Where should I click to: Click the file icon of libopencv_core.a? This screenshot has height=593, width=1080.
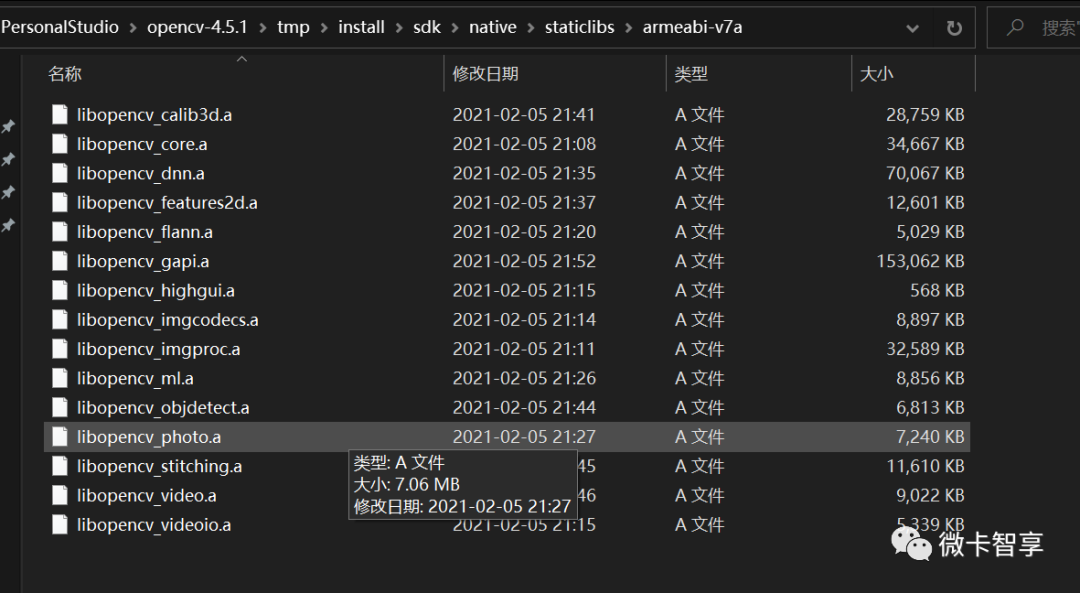tap(60, 144)
